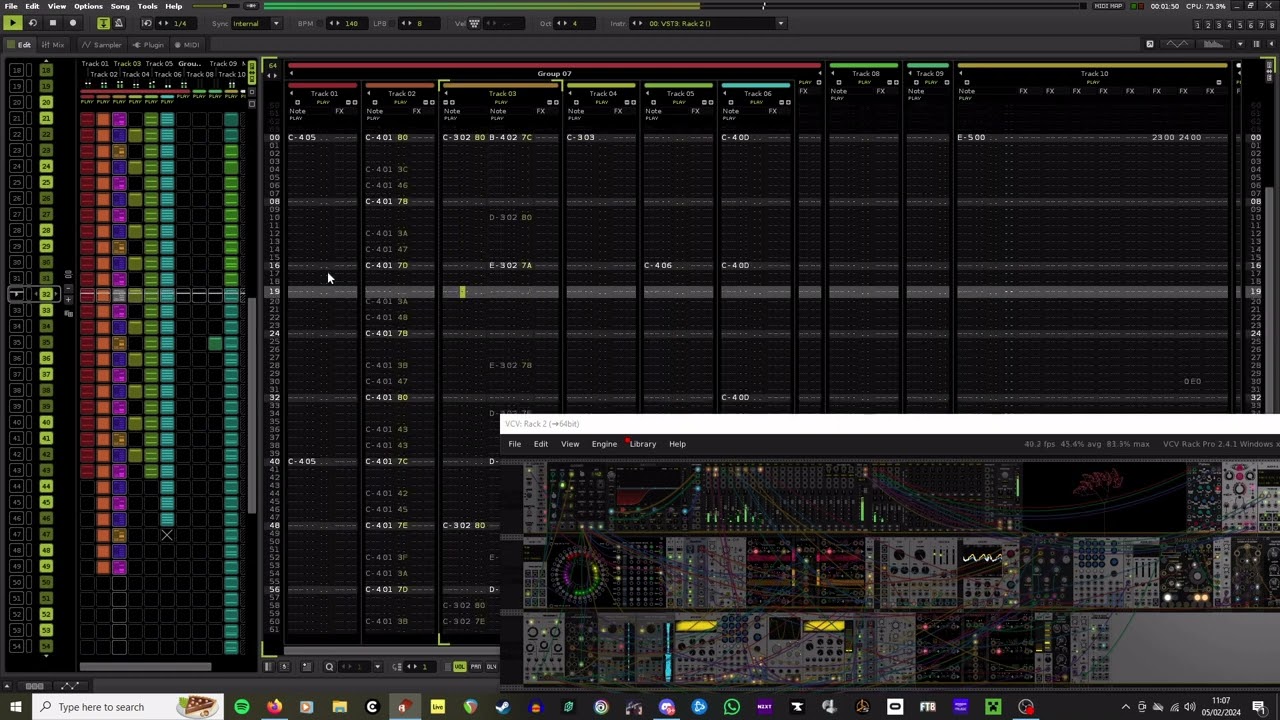Toggle block loop button
The width and height of the screenshot is (1280, 720).
pos(147,23)
